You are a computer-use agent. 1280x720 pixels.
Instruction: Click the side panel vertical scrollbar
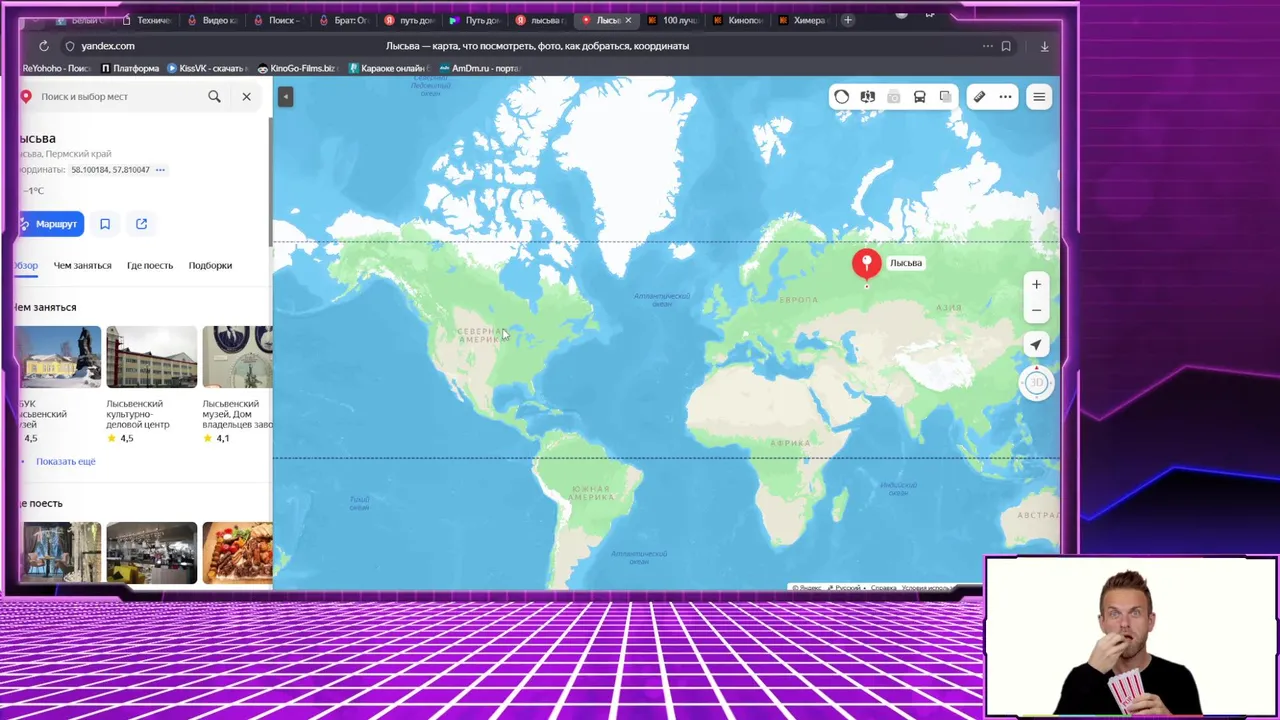pyautogui.click(x=270, y=180)
